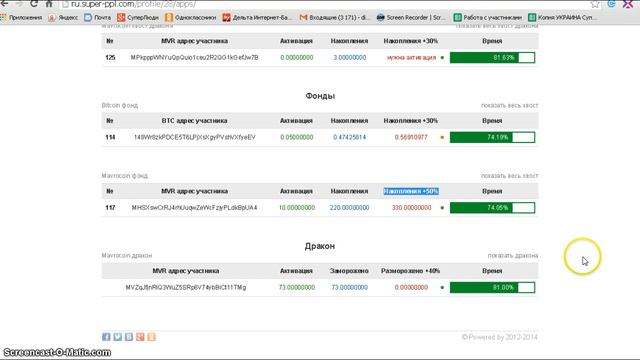Screen dimensions: 640x360
Task: Click the Mavrocoin фонд label
Action: pos(124,176)
